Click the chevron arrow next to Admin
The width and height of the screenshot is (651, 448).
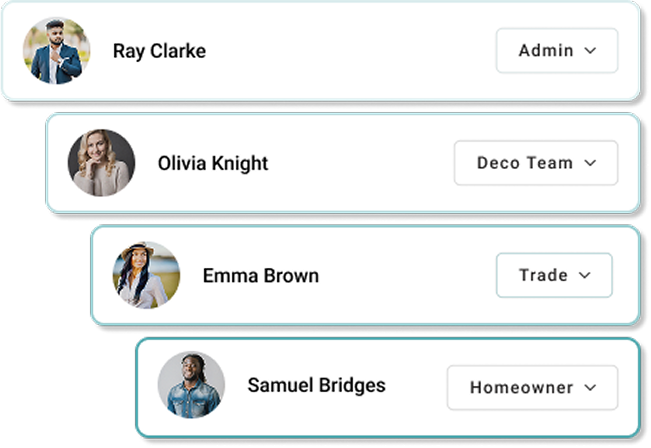click(x=590, y=51)
